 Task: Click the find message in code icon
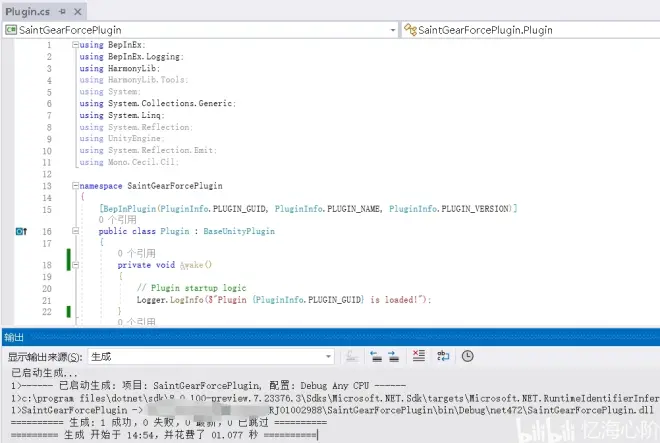351,356
